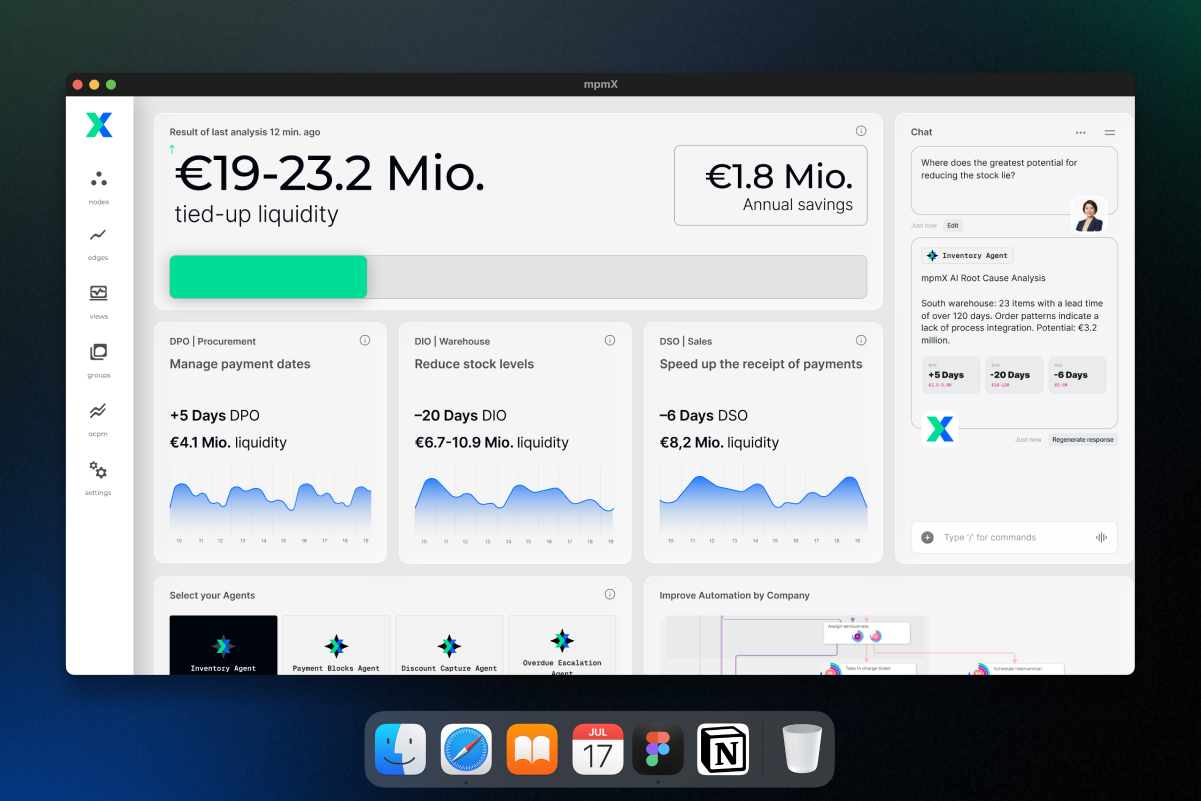Click 'Improve Automation by Company' heading
The height and width of the screenshot is (801, 1201).
click(x=735, y=595)
